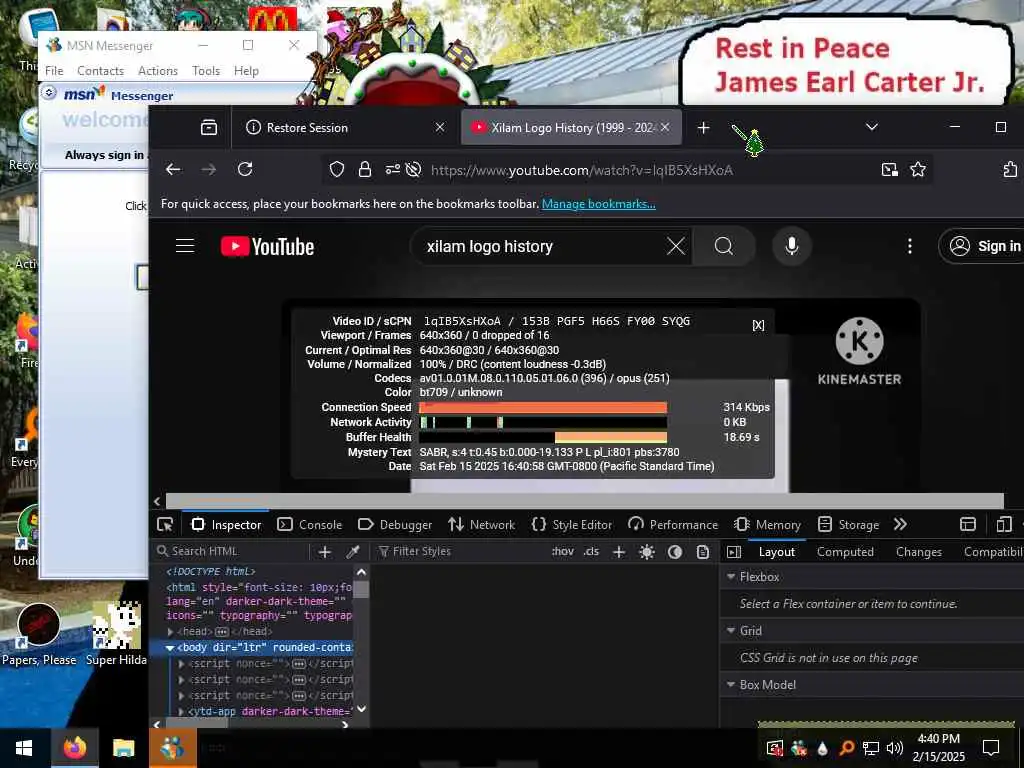Click the Manage bookmarks link

(x=598, y=204)
